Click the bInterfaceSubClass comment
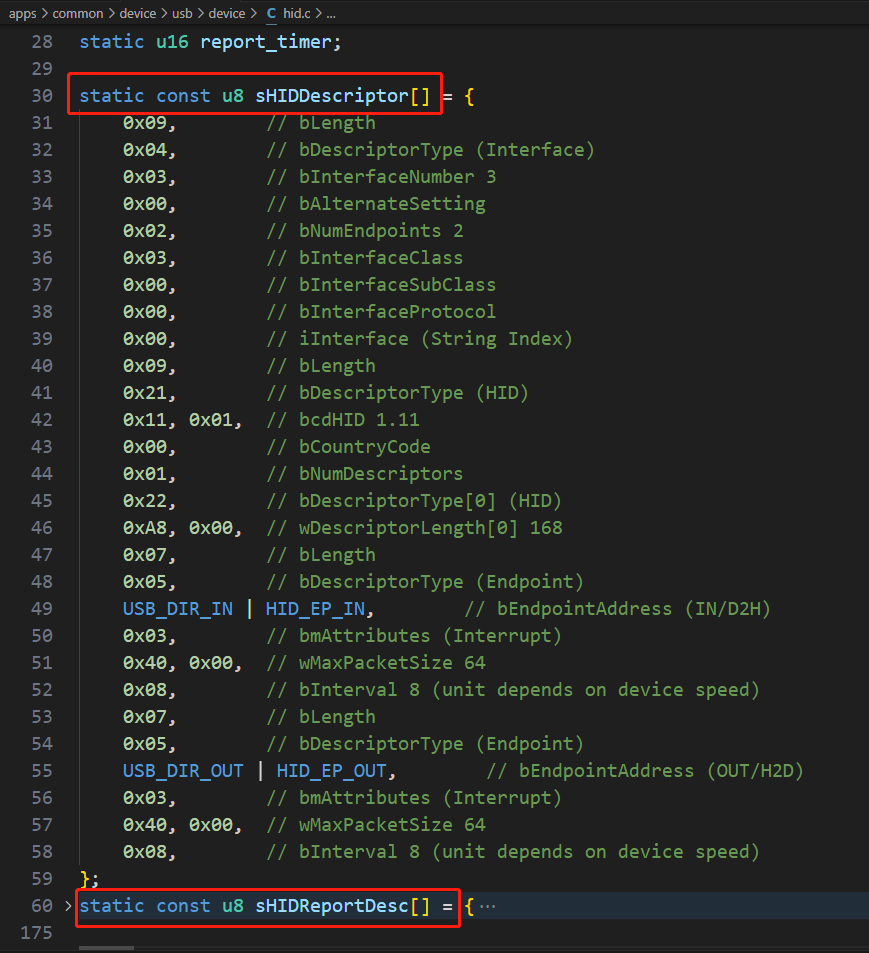Image resolution: width=869 pixels, height=953 pixels. click(x=381, y=285)
